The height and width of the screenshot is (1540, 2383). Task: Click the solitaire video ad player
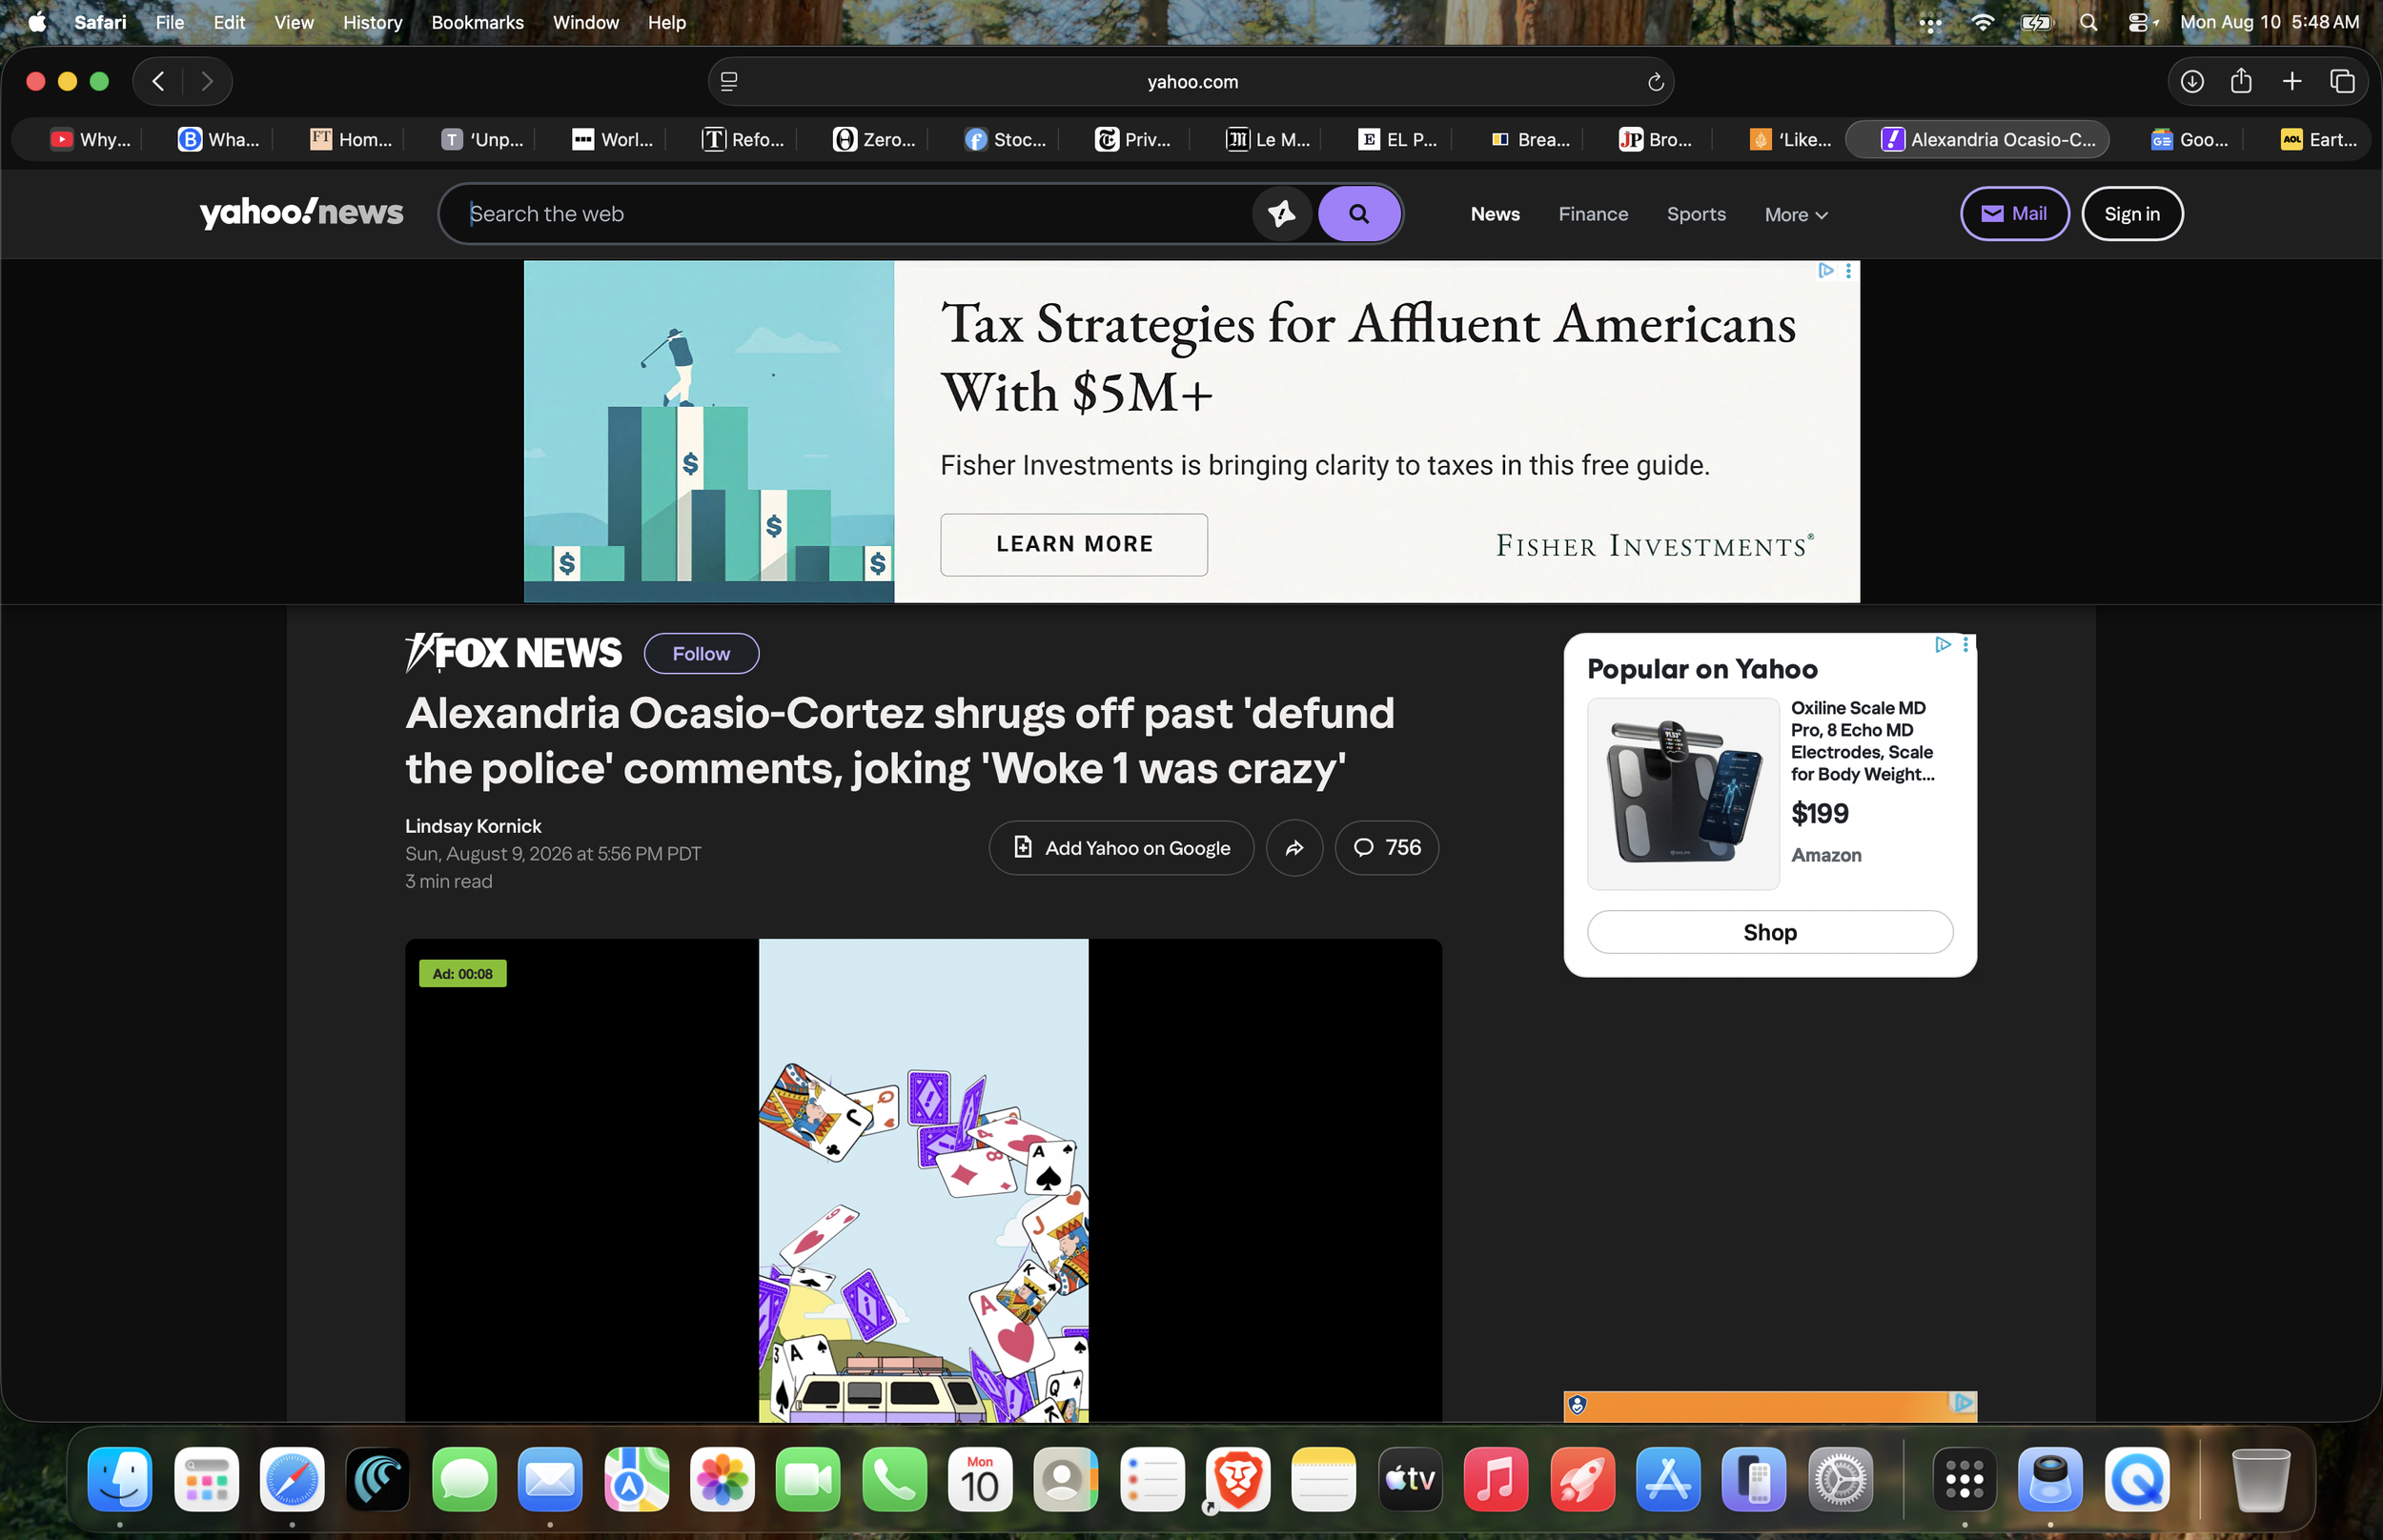pos(923,1180)
